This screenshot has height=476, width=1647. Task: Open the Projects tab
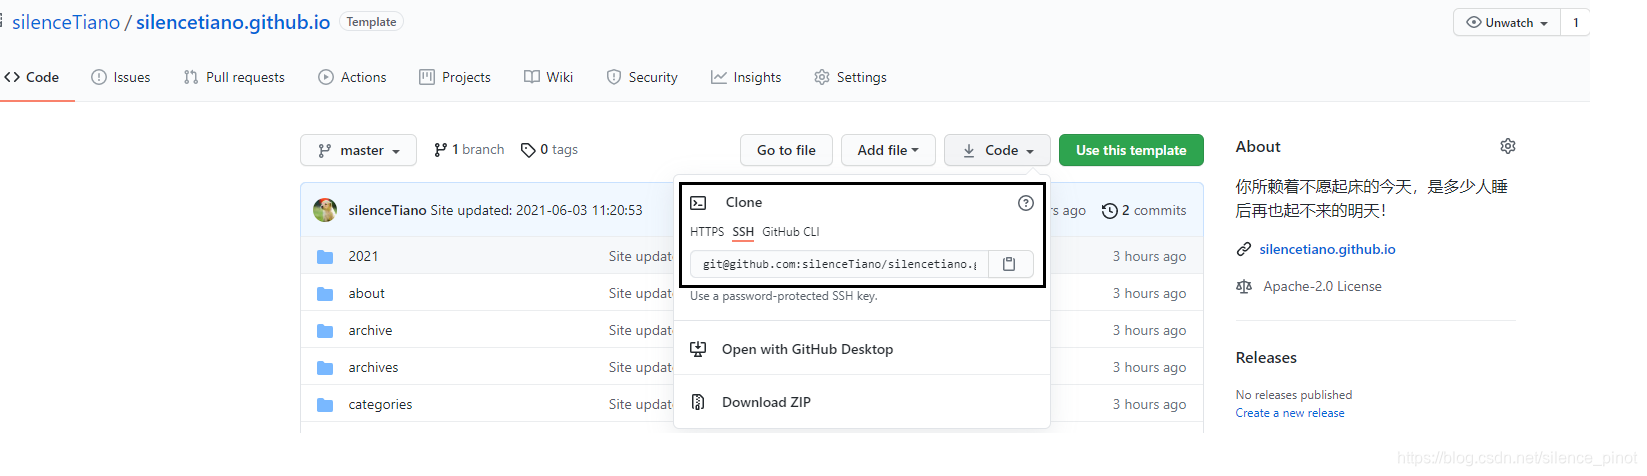455,77
